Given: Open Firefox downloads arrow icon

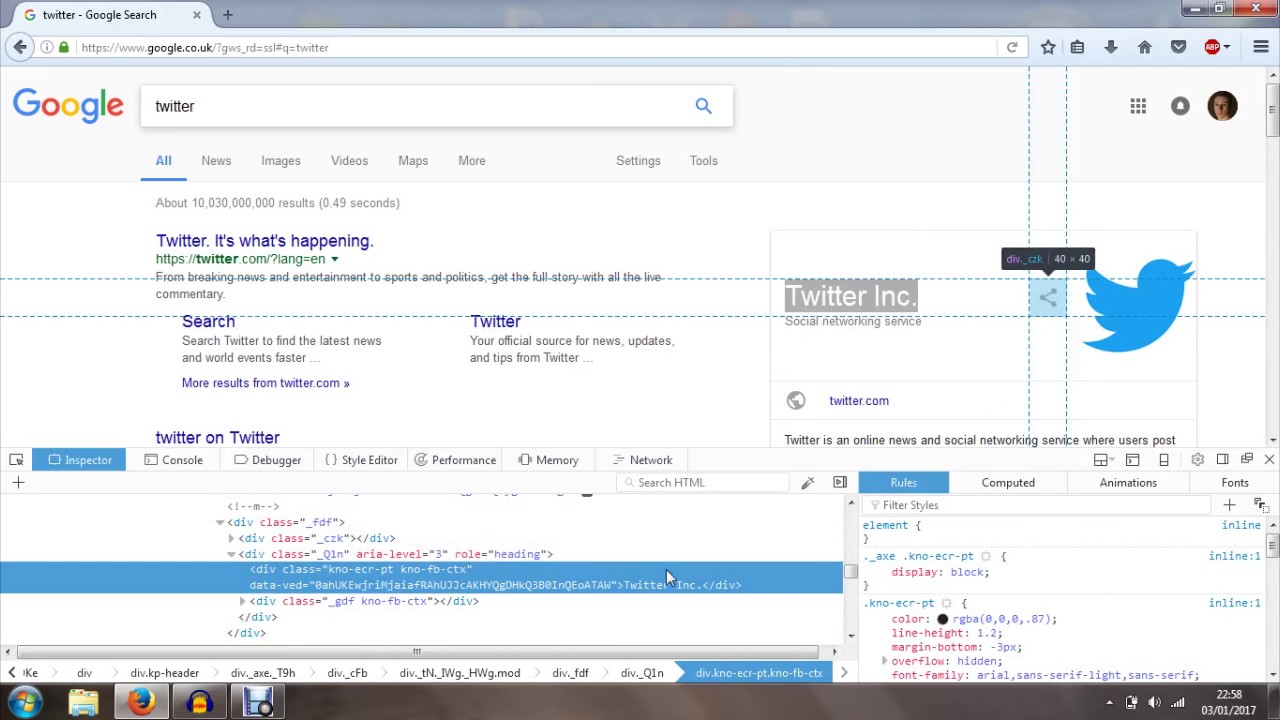Looking at the screenshot, I should pyautogui.click(x=1111, y=47).
